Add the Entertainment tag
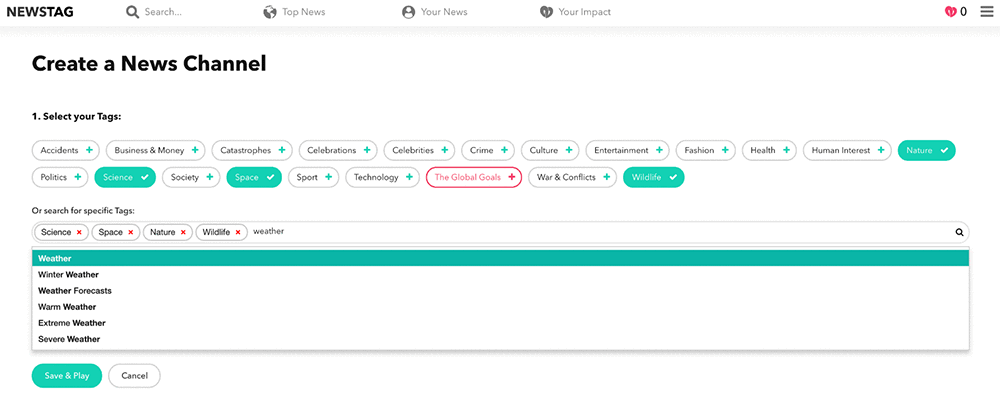The height and width of the screenshot is (400, 1000). (x=628, y=151)
